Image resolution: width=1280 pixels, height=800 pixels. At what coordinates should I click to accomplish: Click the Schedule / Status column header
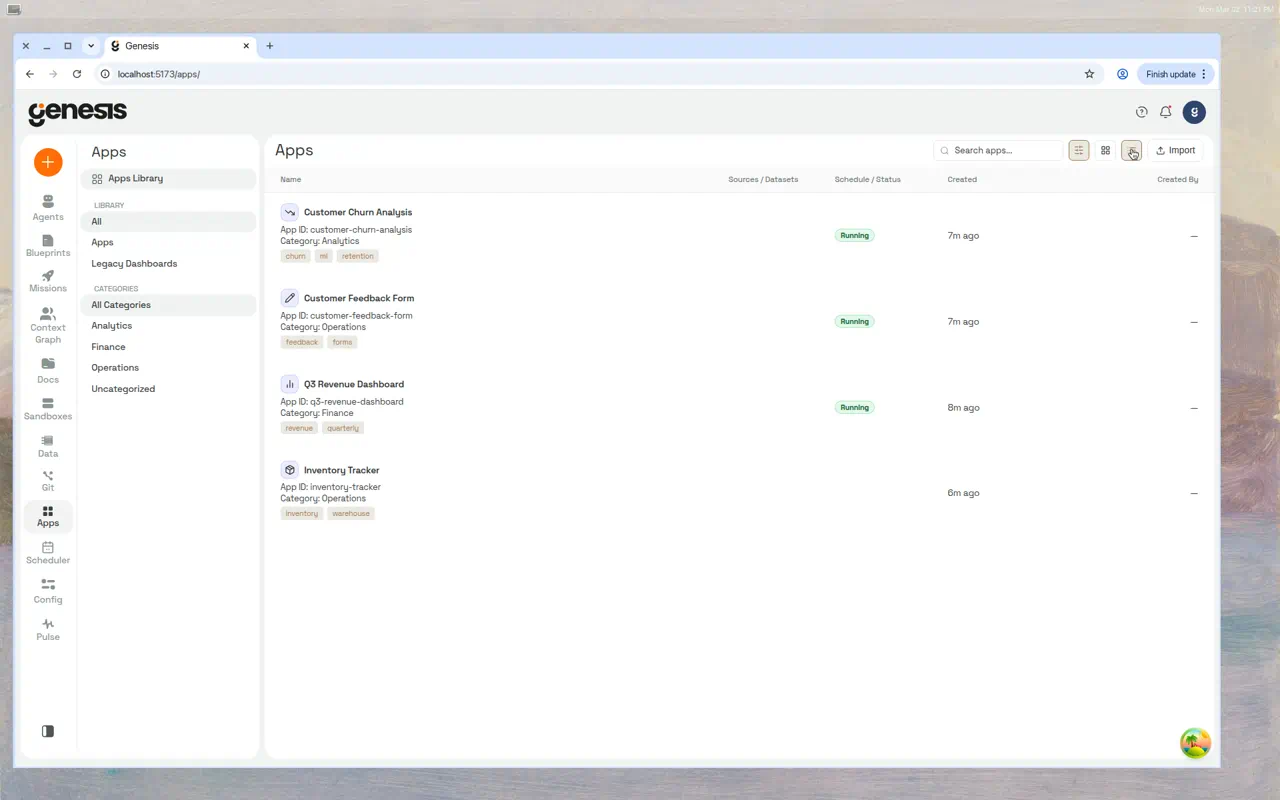click(868, 180)
